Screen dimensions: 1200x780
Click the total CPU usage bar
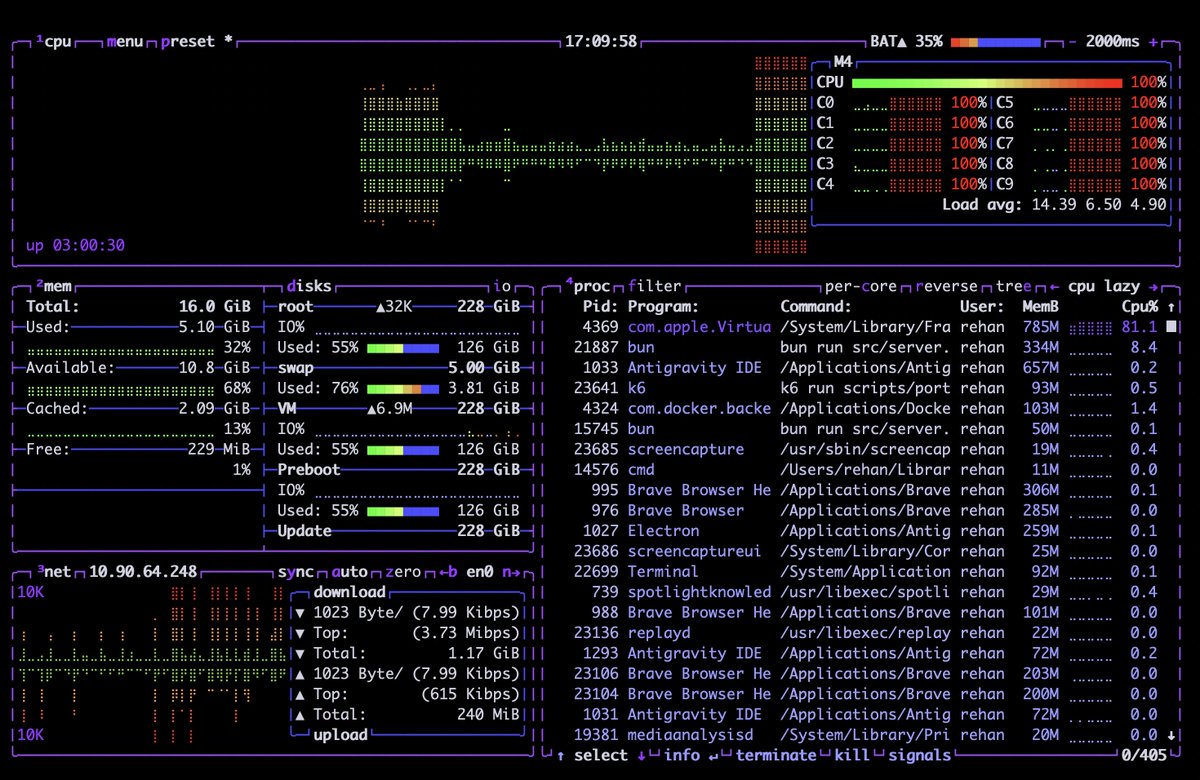(988, 82)
